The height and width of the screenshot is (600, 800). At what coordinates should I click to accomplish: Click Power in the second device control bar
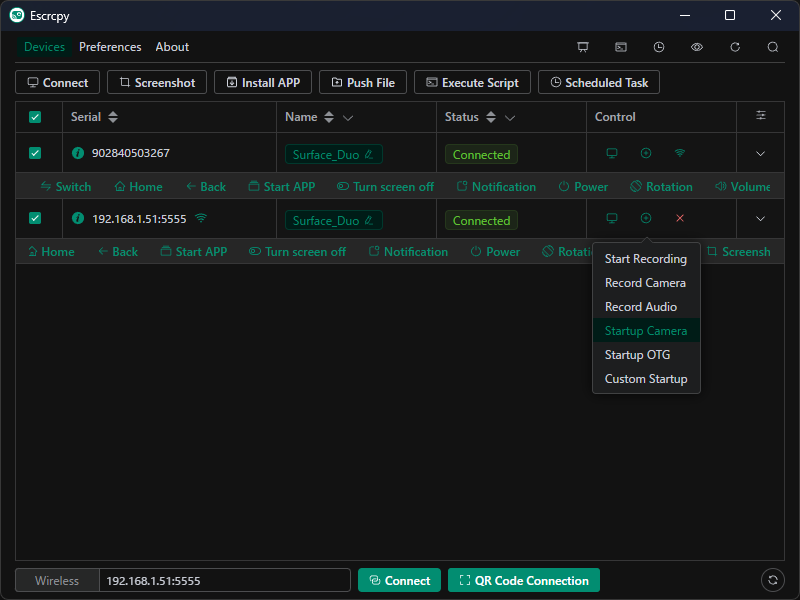[x=495, y=252]
